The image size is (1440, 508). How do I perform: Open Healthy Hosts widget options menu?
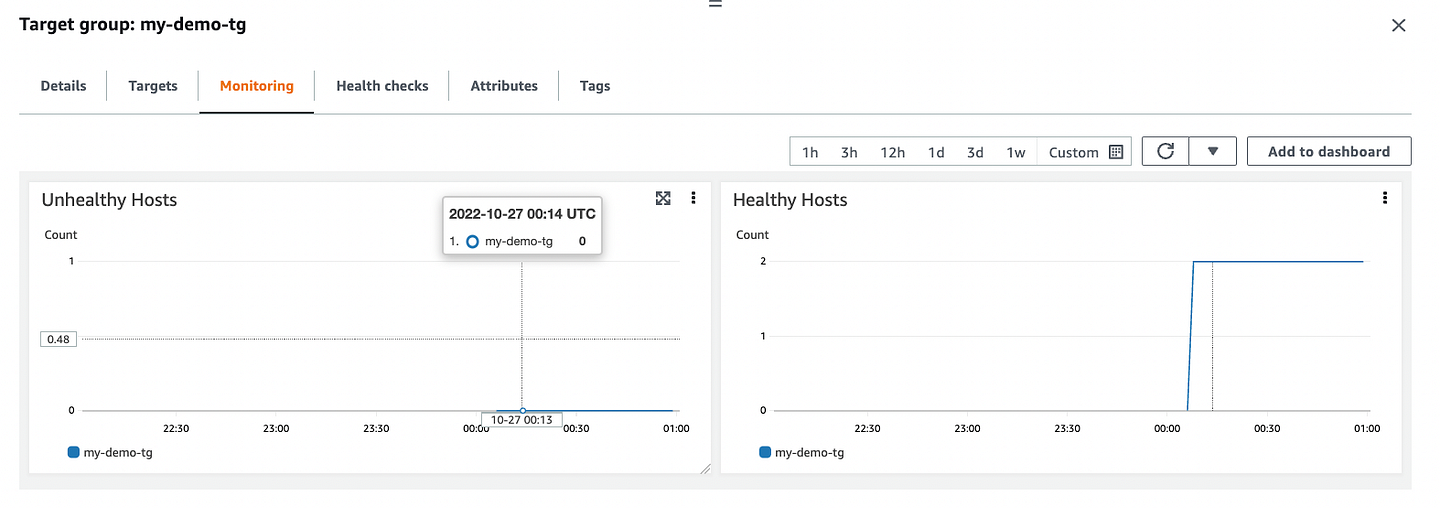pos(1385,199)
